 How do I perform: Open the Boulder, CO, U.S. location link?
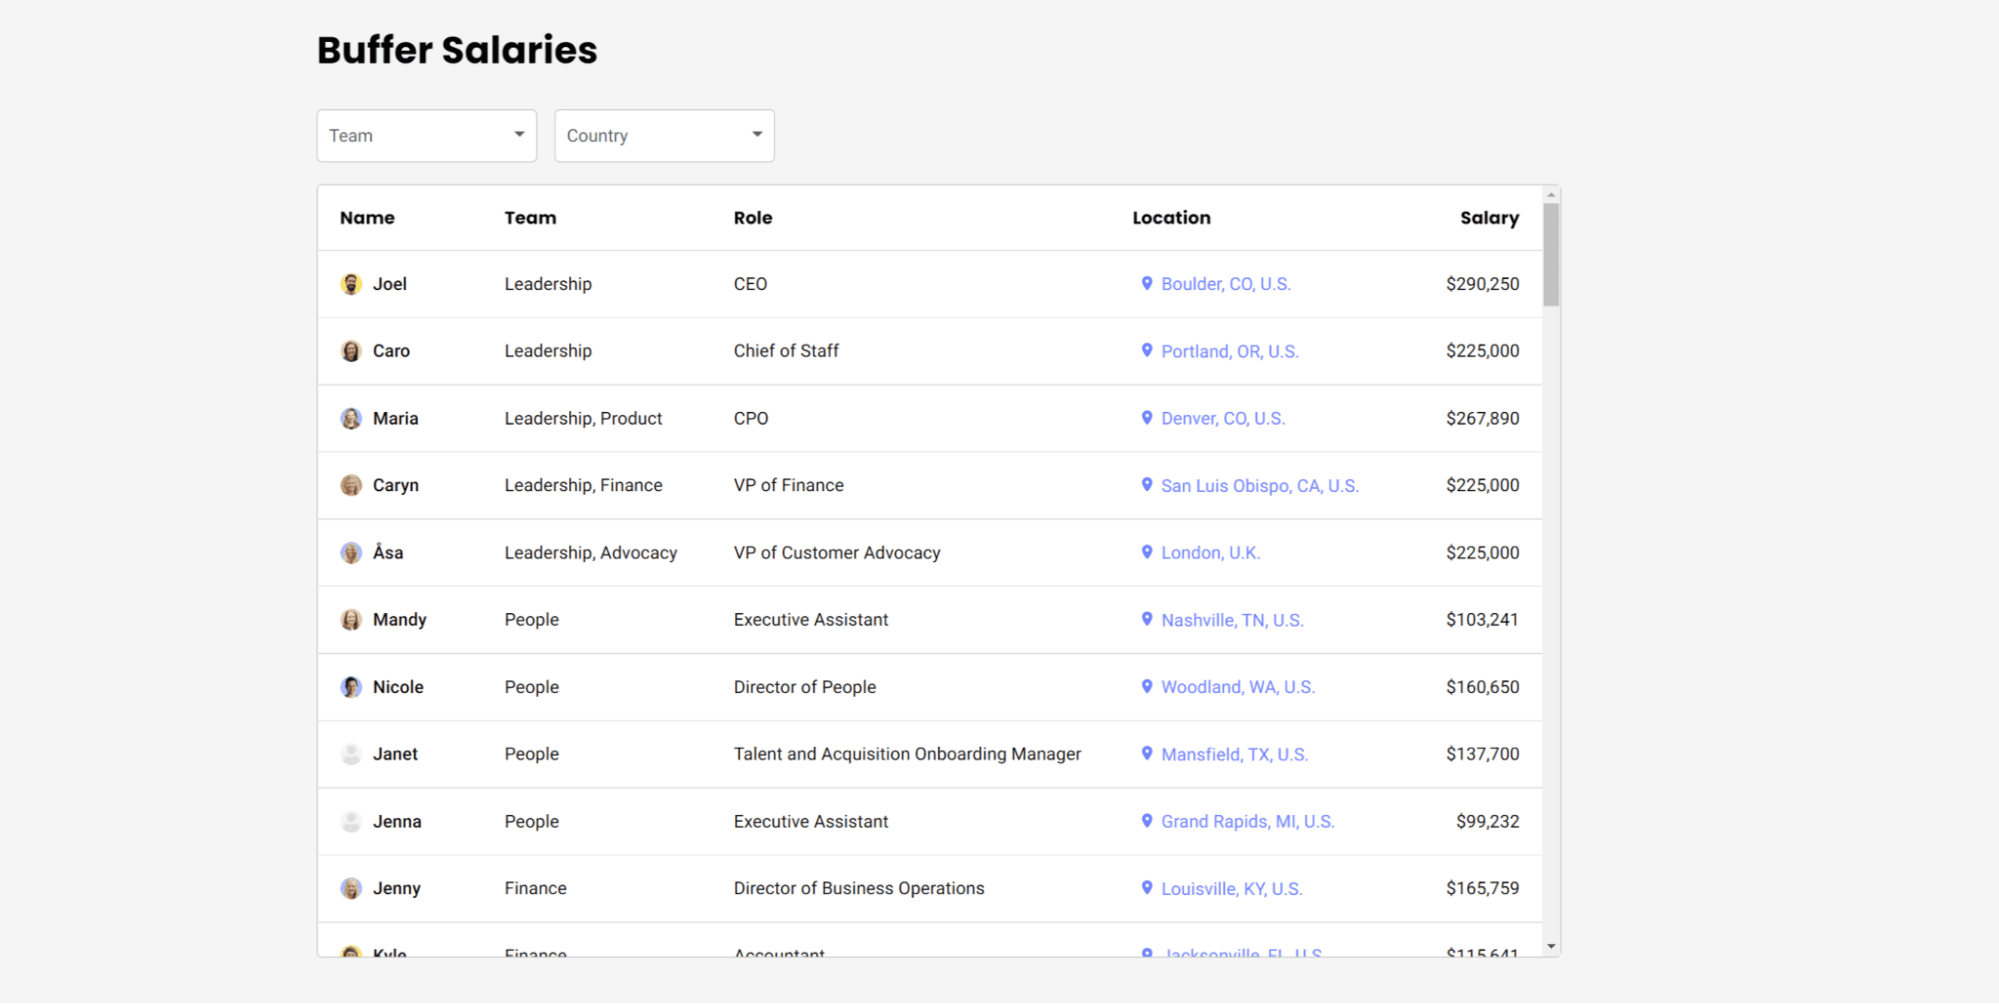(1225, 283)
